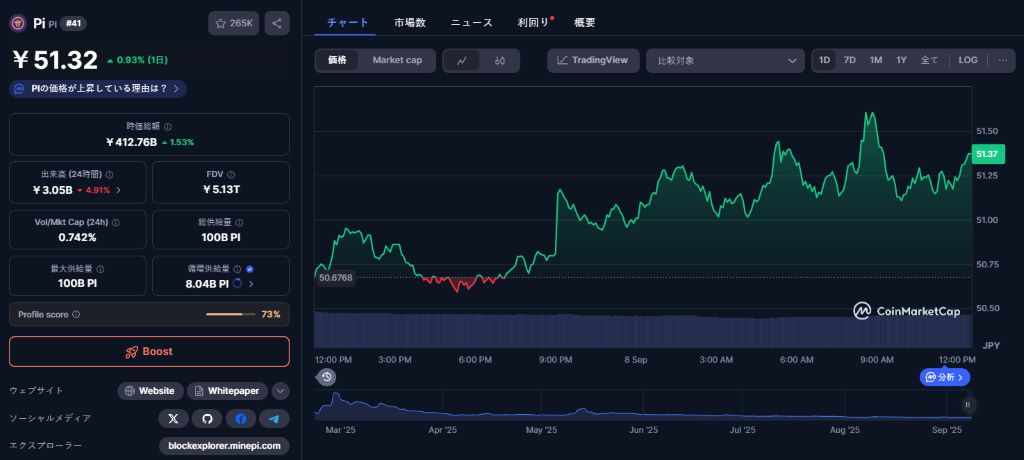Expand the 8.04B PI supply chevron
This screenshot has width=1024, height=460.
251,284
